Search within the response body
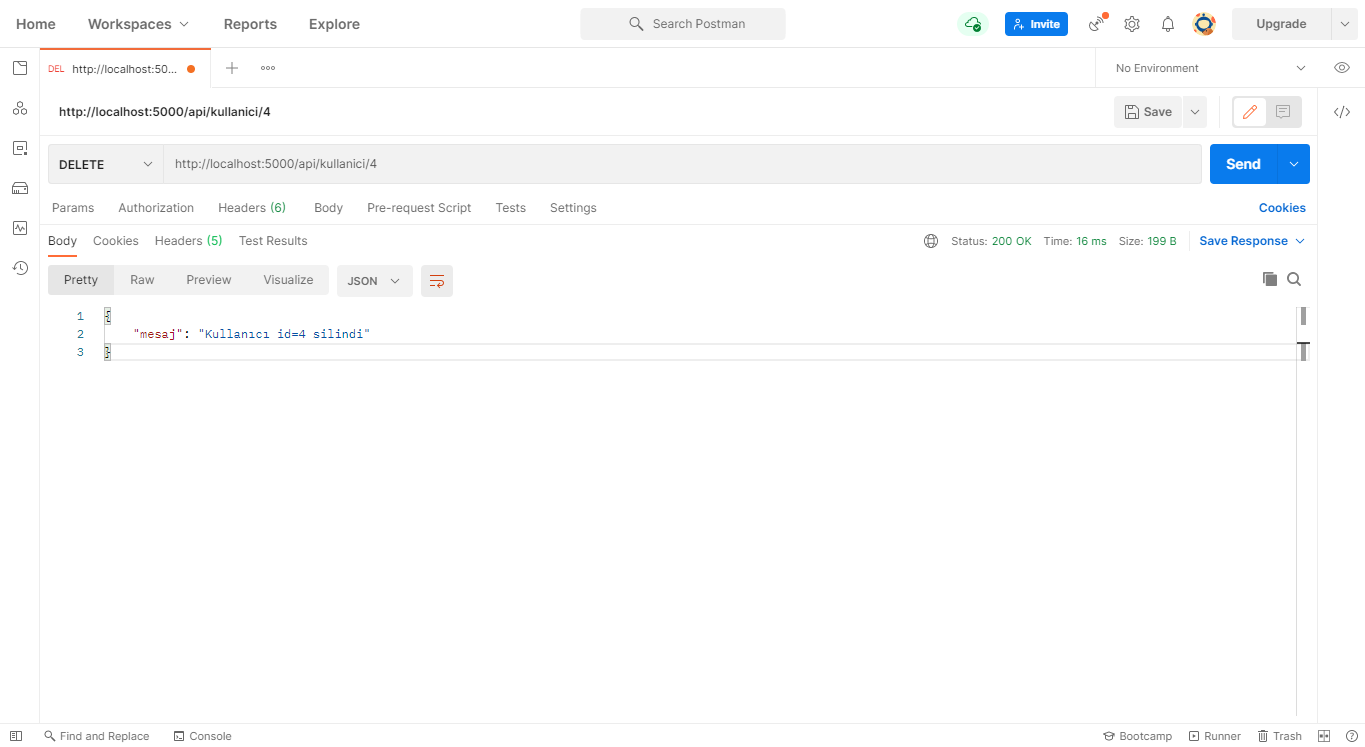This screenshot has height=747, width=1365. tap(1294, 279)
